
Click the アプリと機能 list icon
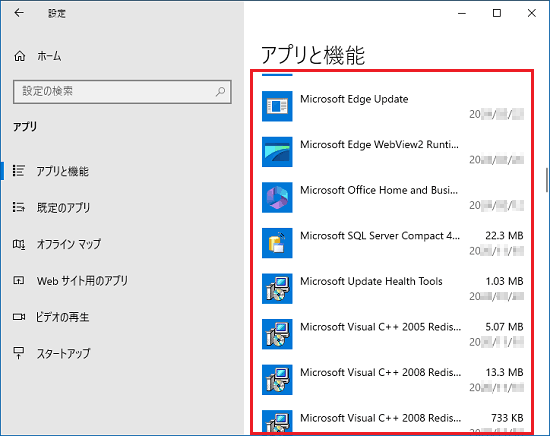19,171
